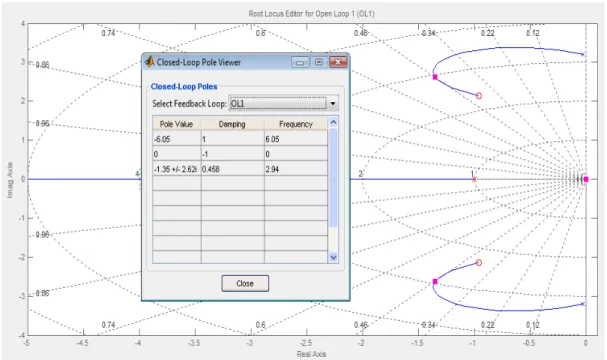Click the 6.05 frequency cell

(296, 139)
